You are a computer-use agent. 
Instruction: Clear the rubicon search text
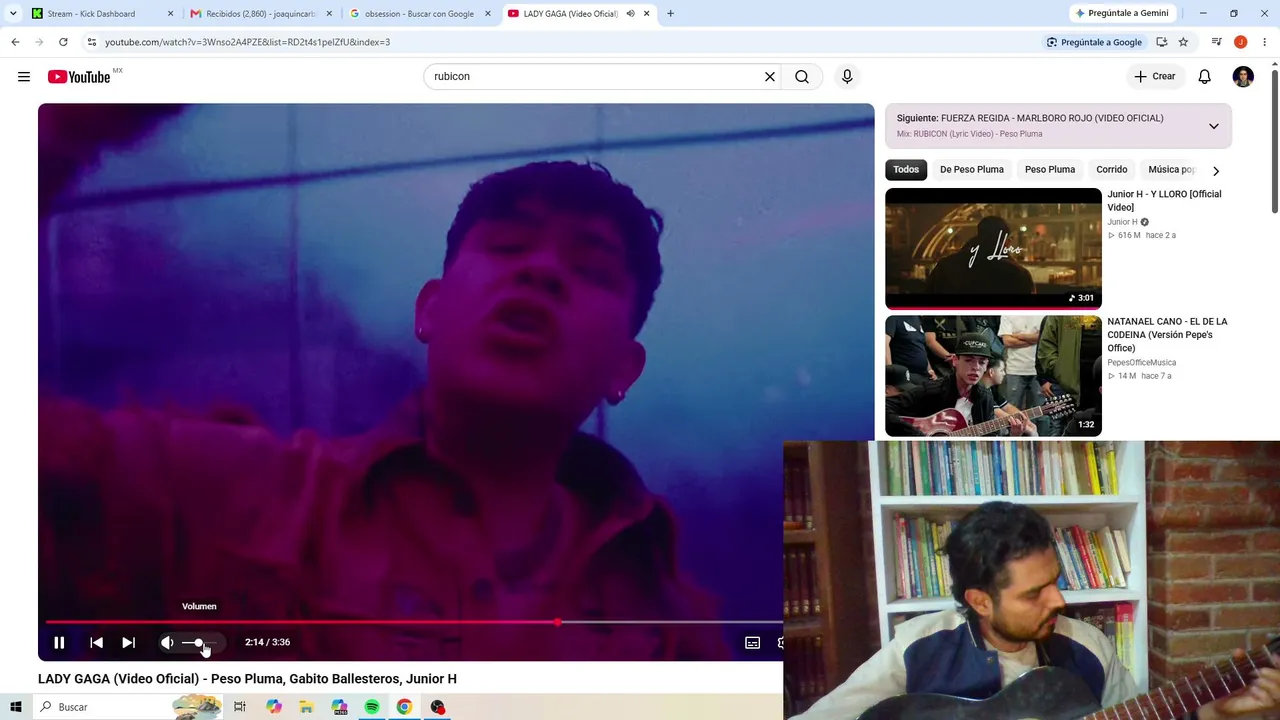coord(770,77)
